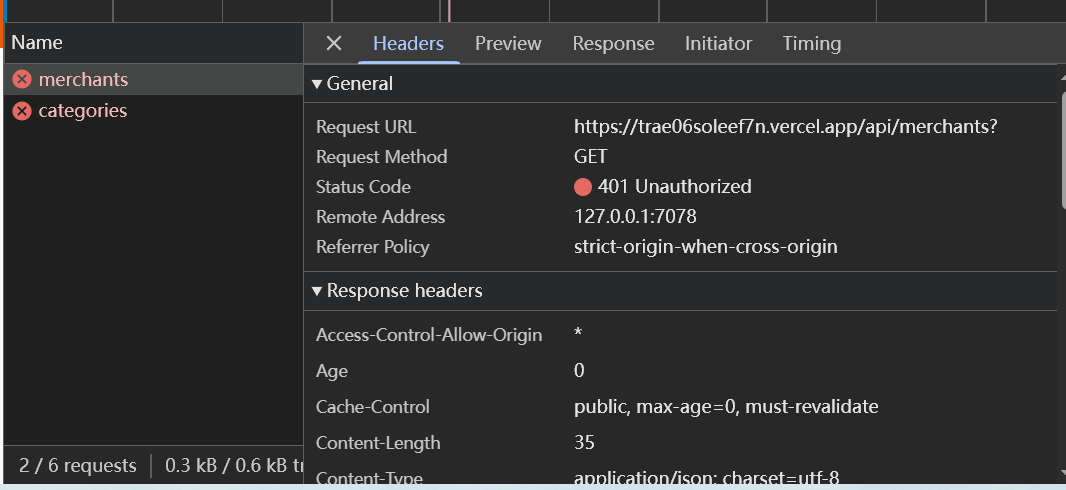Click the Request URL value

tap(785, 127)
